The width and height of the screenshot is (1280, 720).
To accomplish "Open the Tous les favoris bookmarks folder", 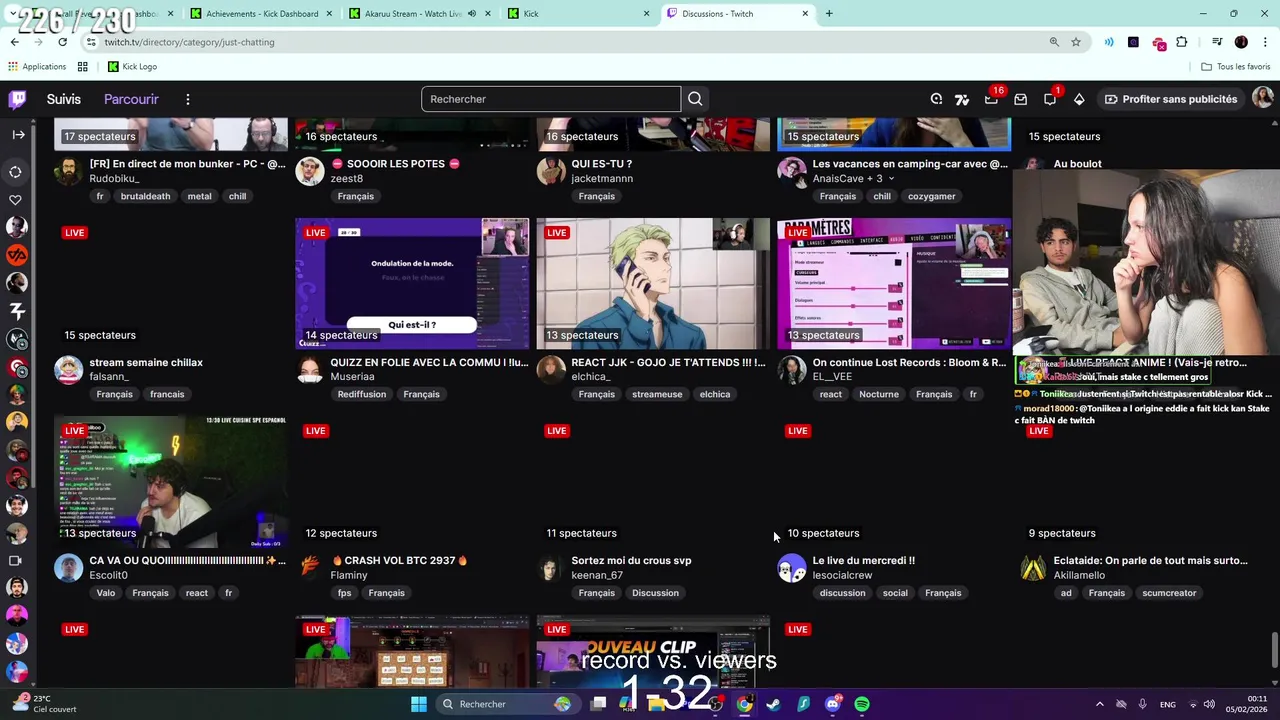I will 1236,67.
